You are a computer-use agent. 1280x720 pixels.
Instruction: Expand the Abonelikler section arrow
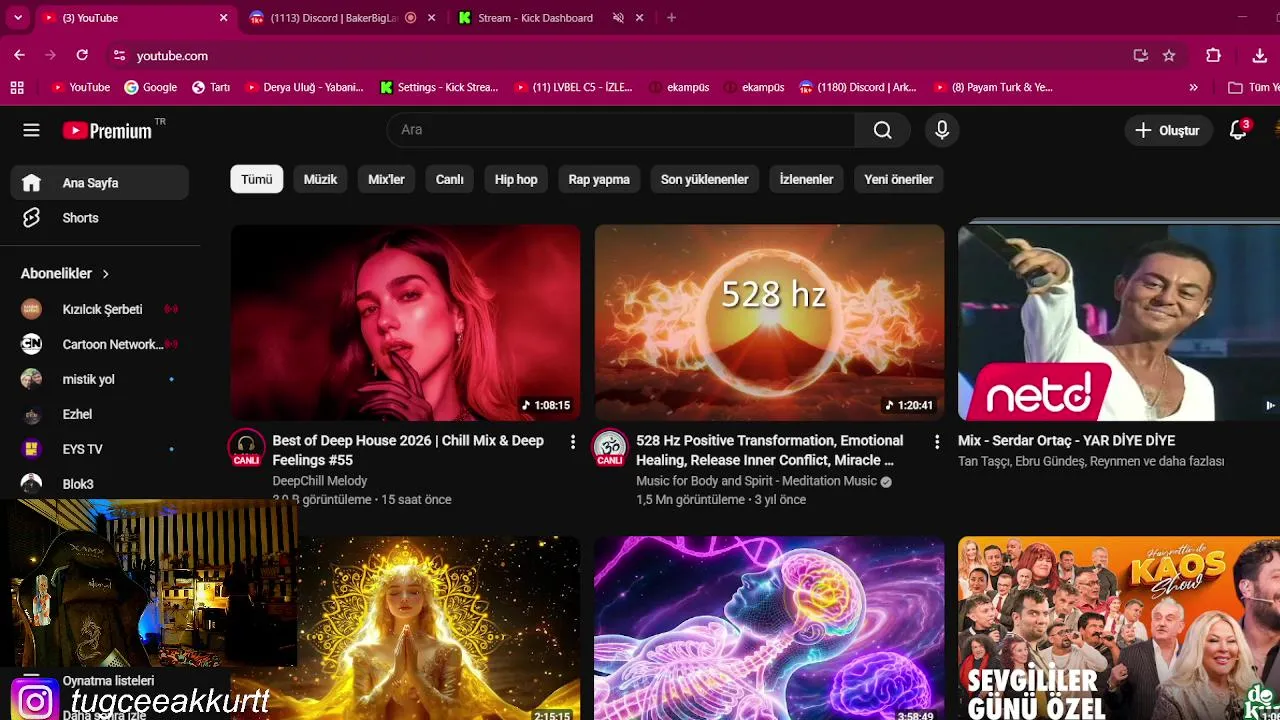(105, 273)
